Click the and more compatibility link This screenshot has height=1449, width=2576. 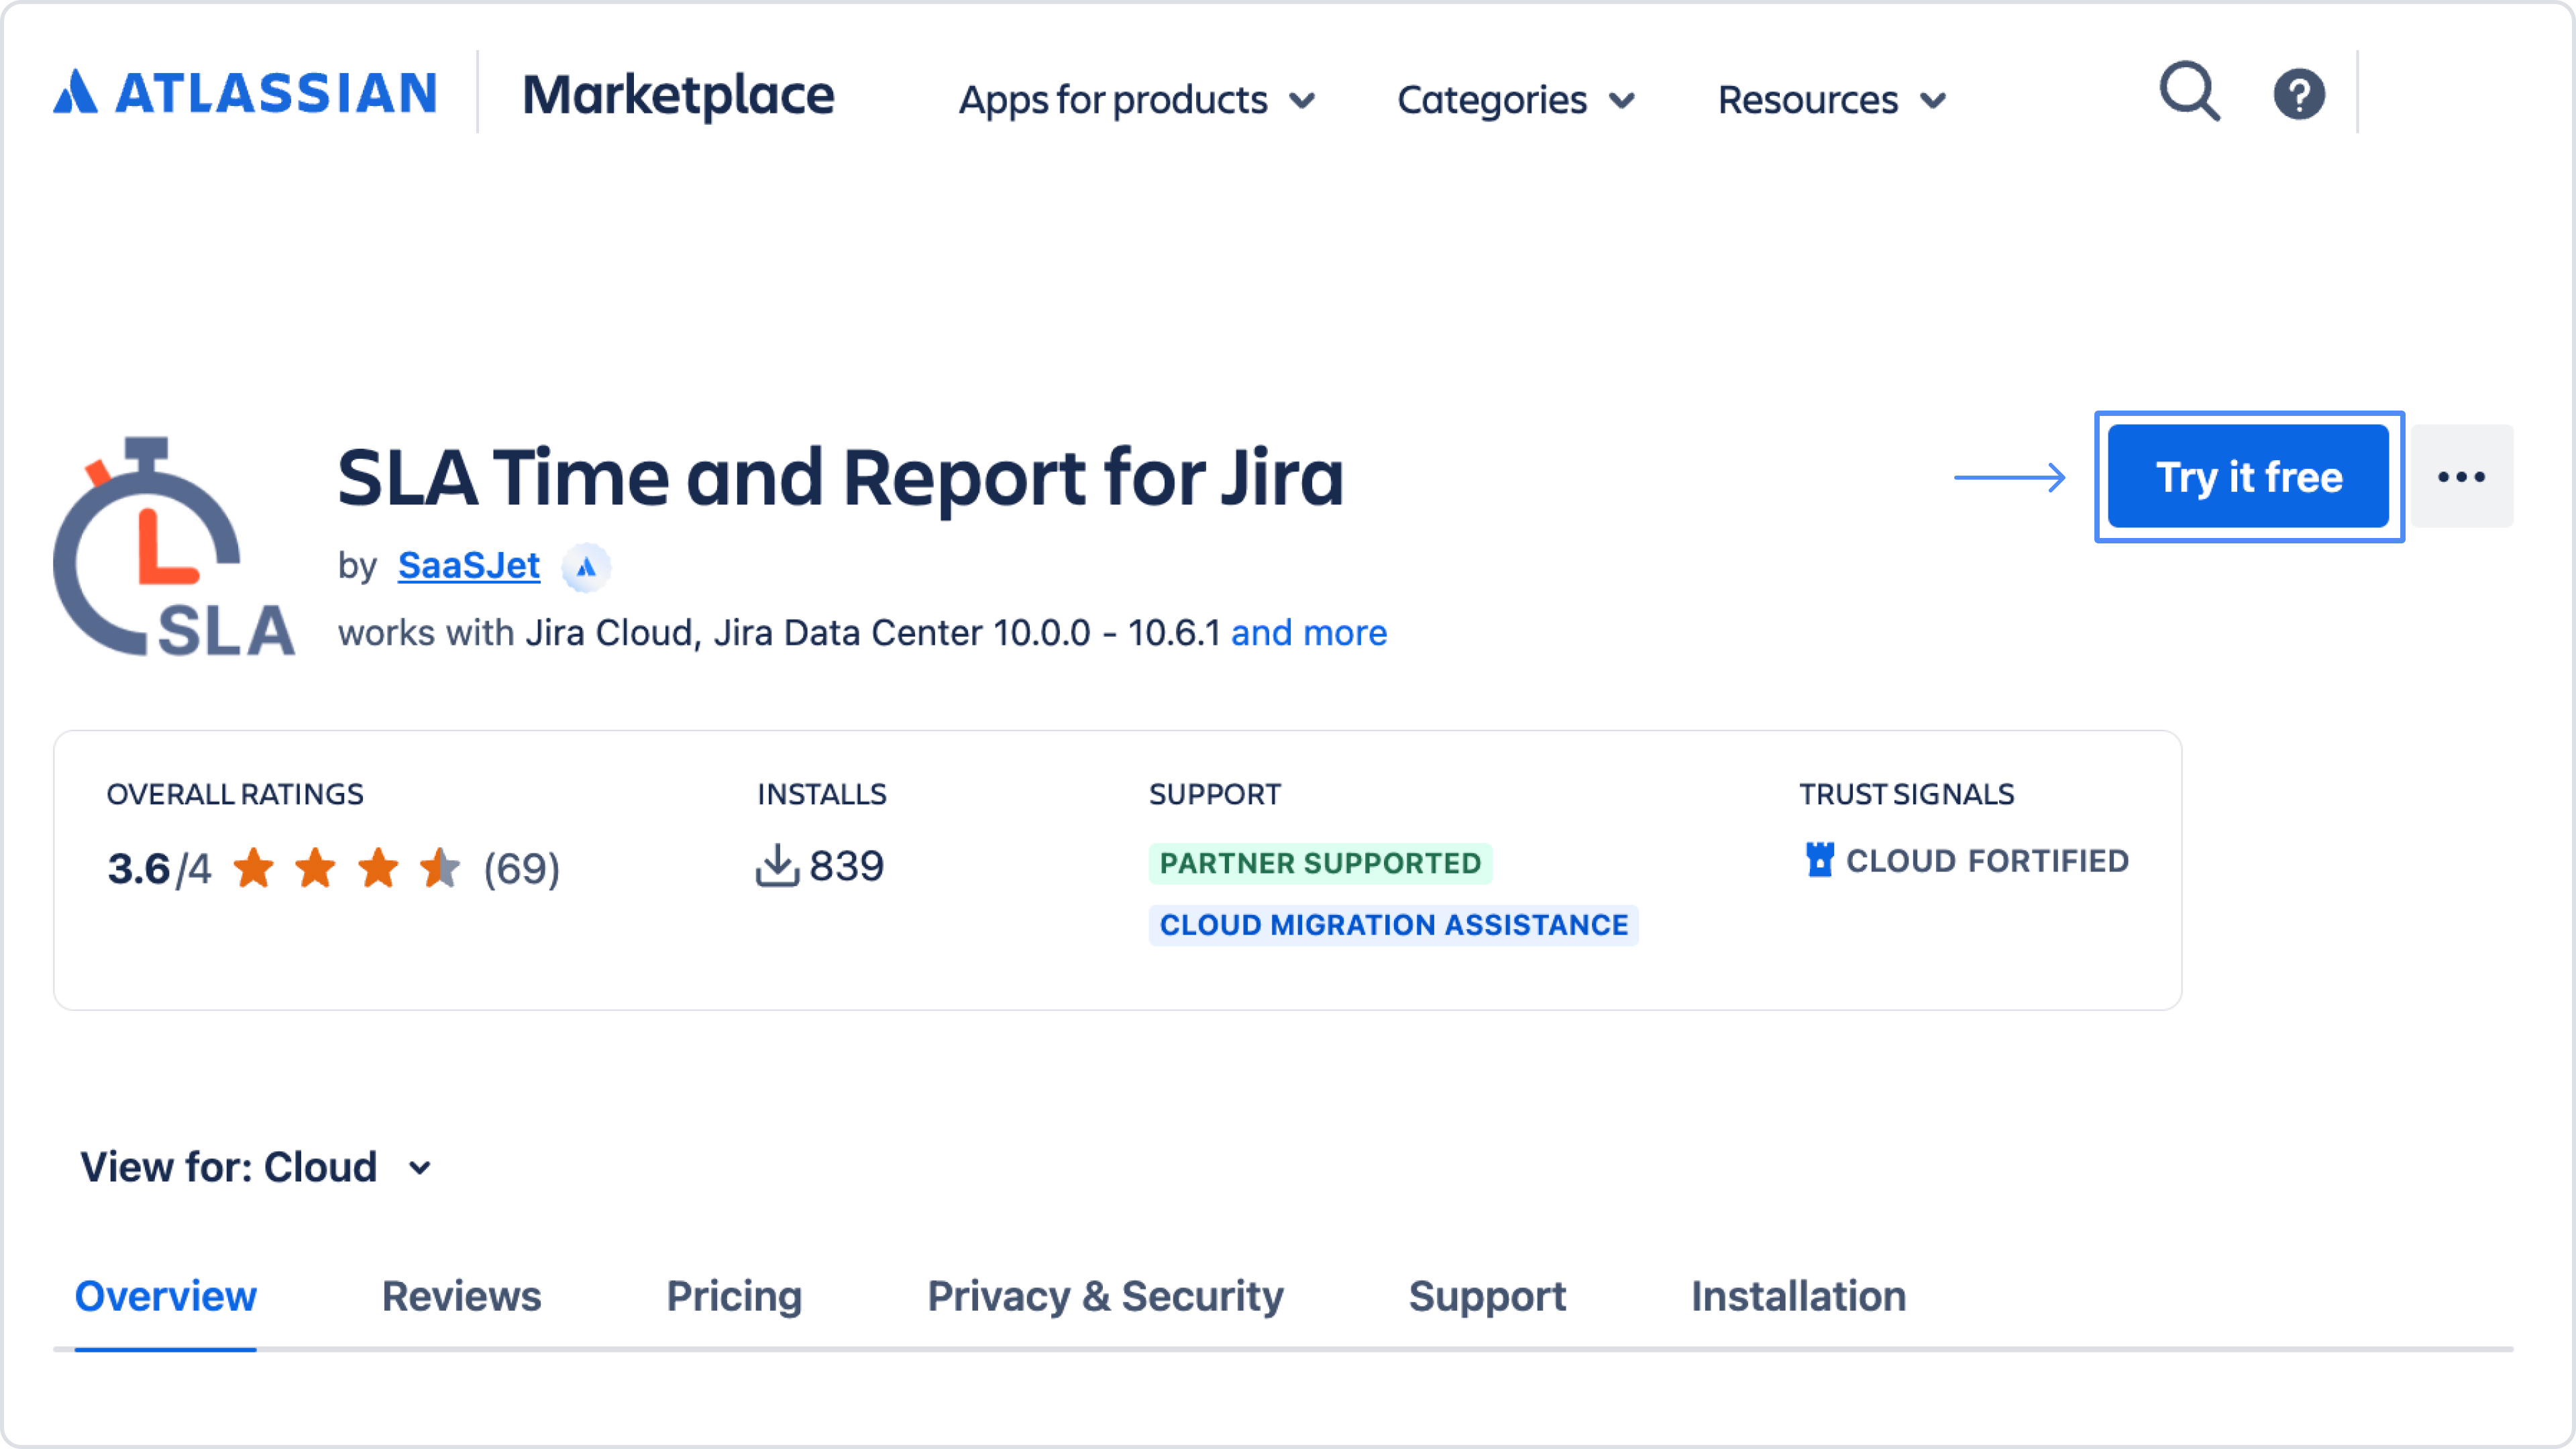click(x=1308, y=633)
